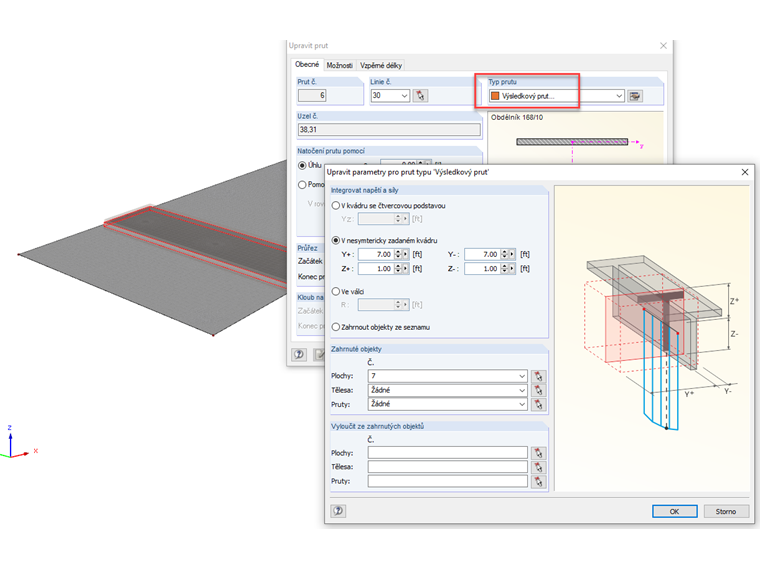Select 'V kvádru se čtvercovou podstavou' option

coord(335,206)
